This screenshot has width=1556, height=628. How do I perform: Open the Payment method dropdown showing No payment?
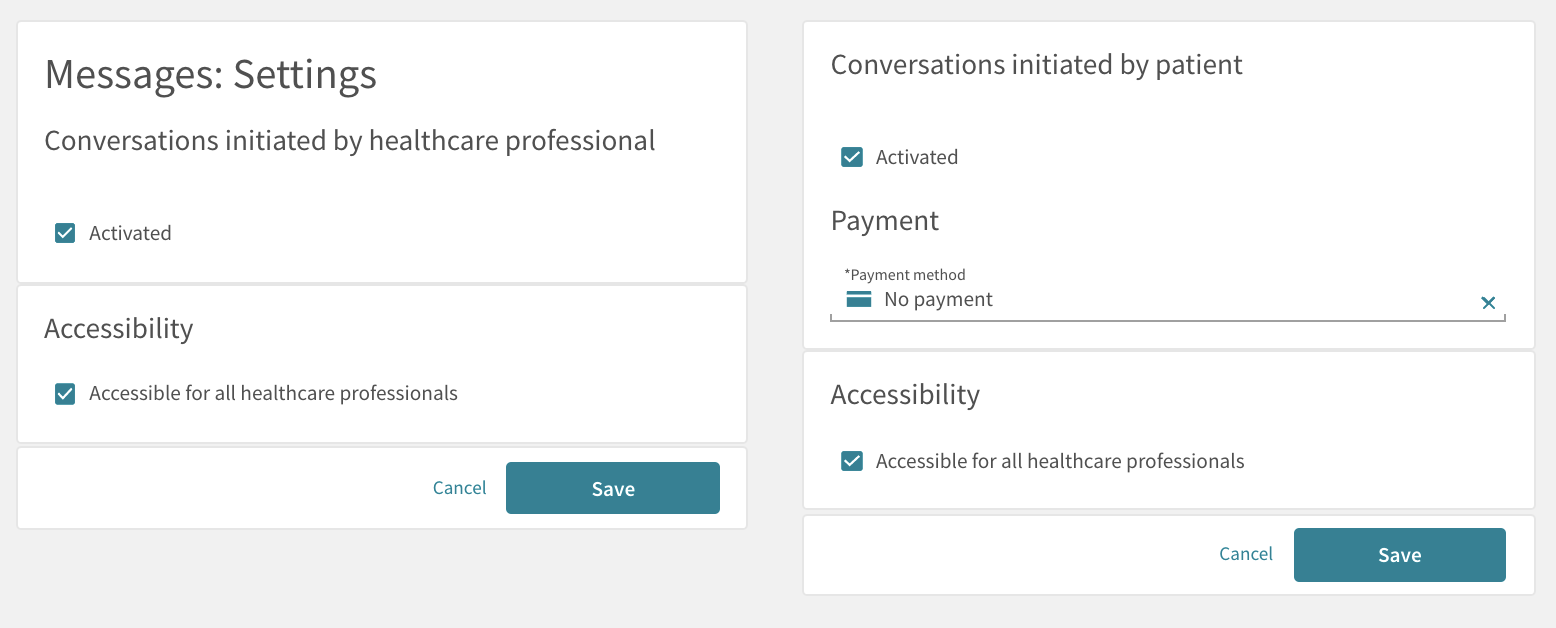click(1168, 300)
